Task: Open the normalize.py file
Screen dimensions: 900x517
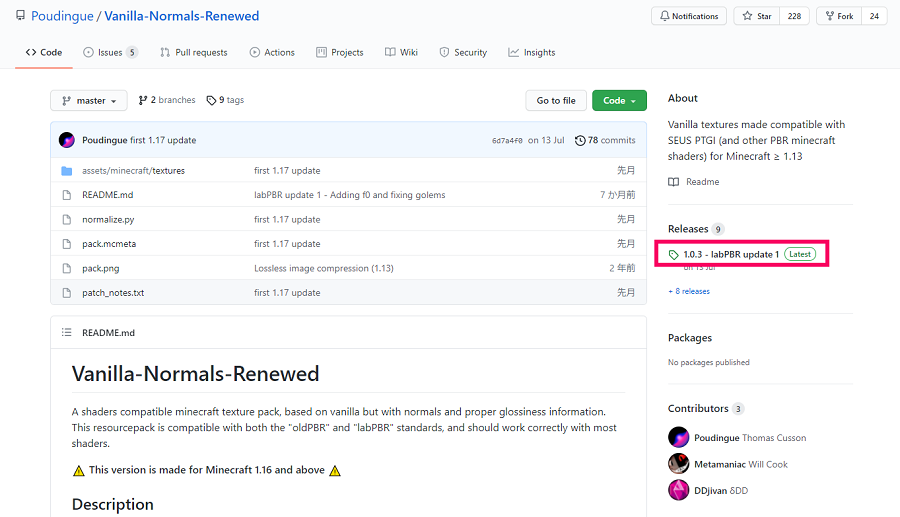Action: pyautogui.click(x=108, y=219)
